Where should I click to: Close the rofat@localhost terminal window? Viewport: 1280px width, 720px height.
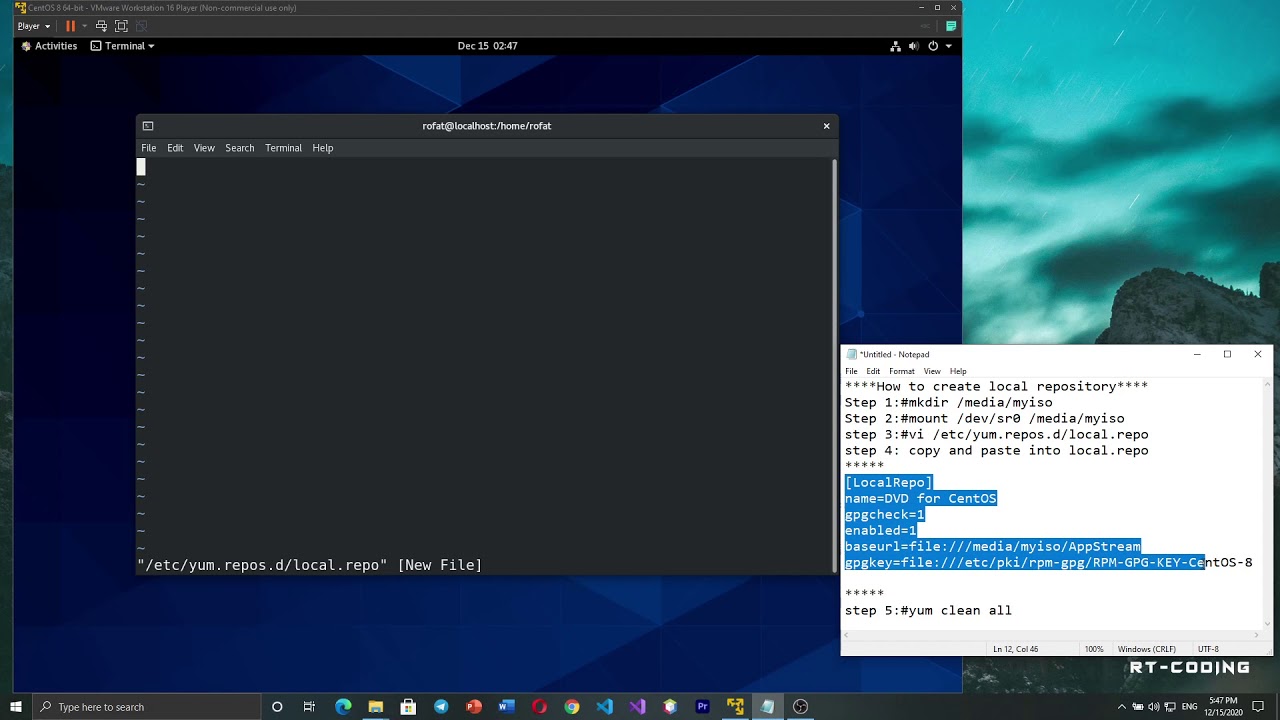pos(826,126)
